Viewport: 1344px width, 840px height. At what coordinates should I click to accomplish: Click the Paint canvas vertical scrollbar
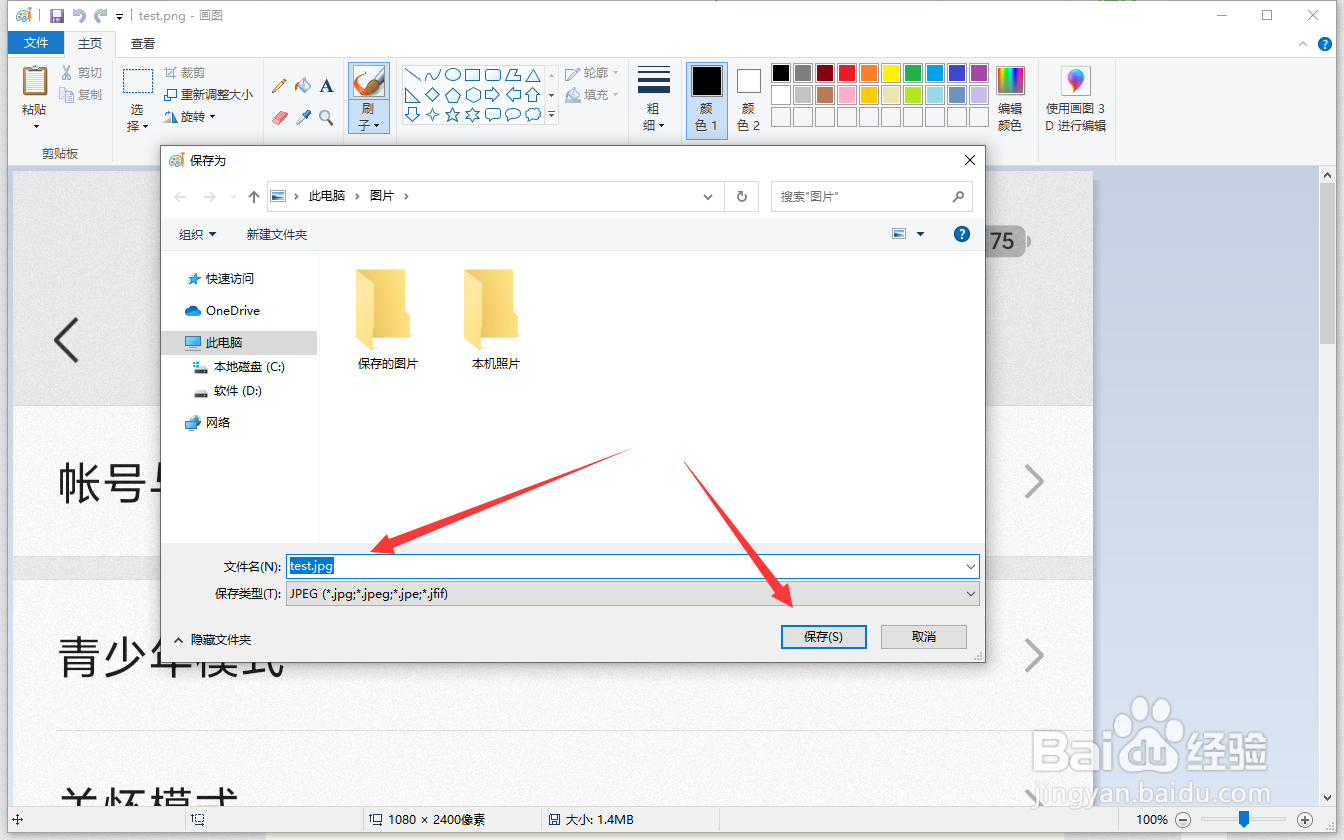[1328, 487]
